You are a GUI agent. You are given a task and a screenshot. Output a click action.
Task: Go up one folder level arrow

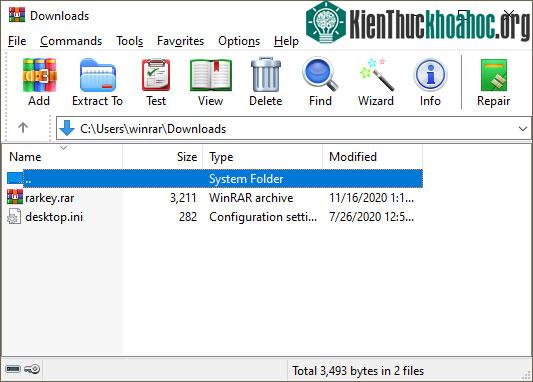[23, 128]
